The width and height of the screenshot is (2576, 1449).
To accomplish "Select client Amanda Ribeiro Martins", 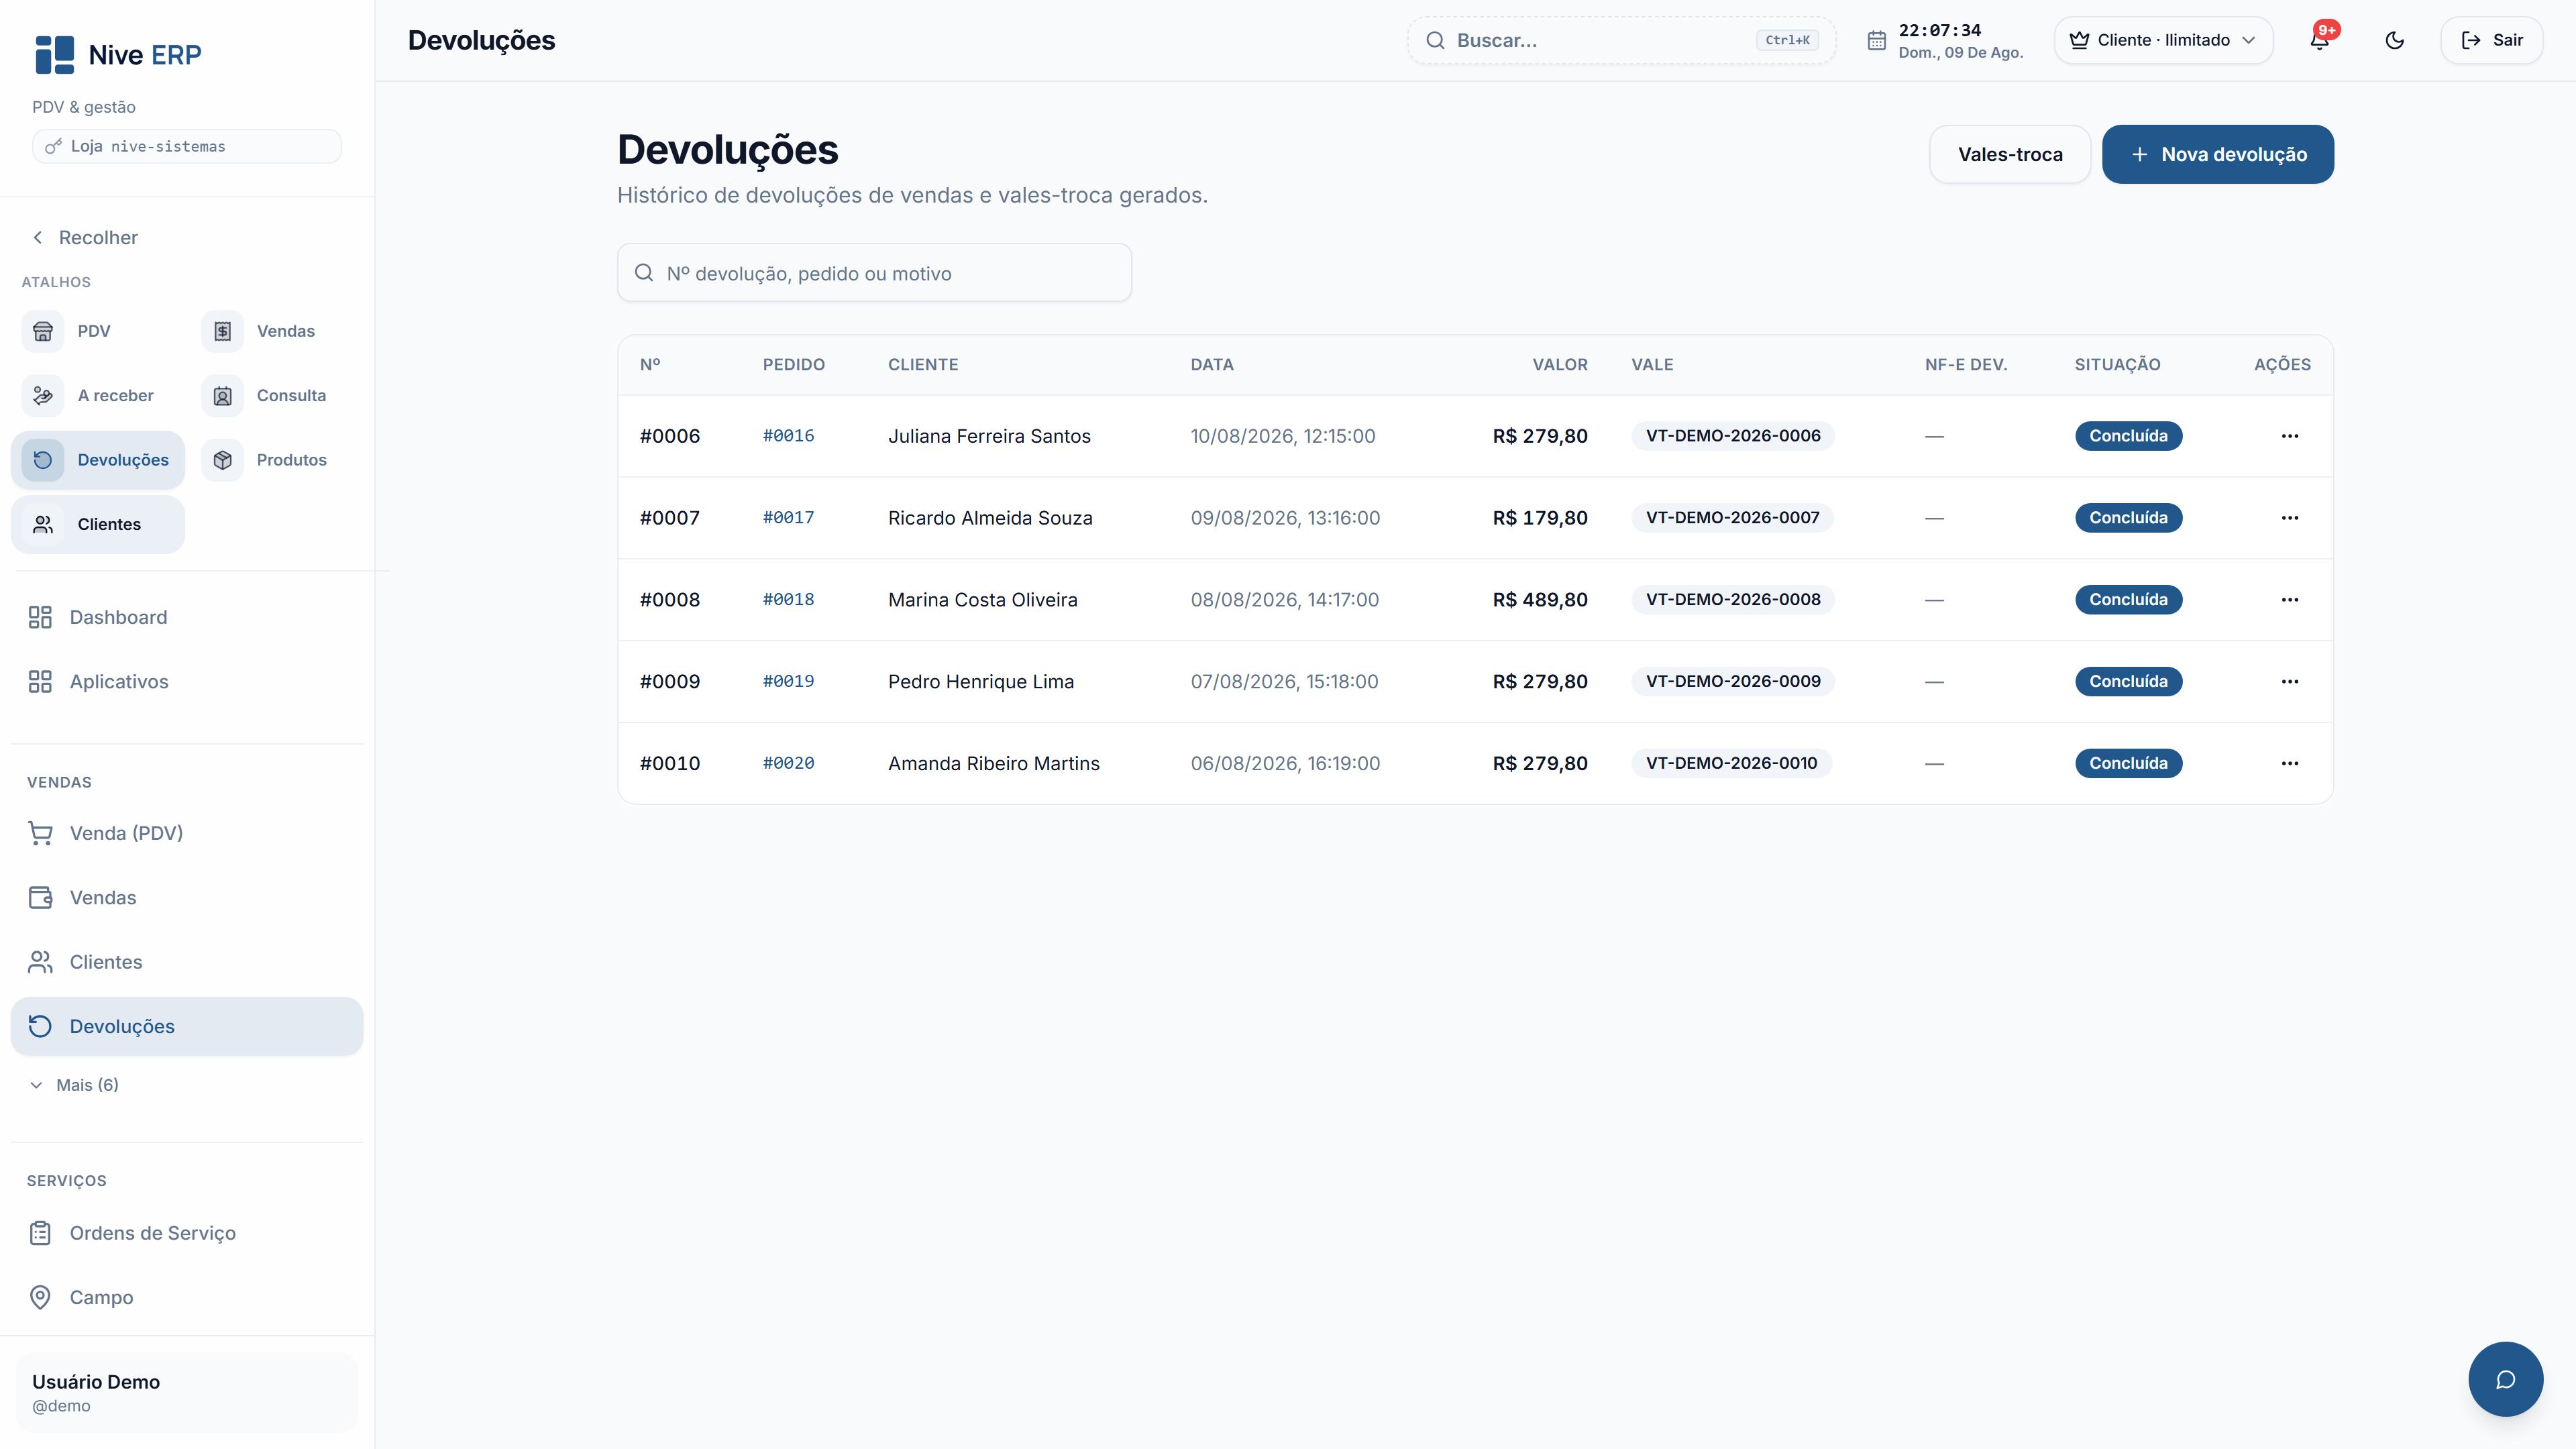I will [x=994, y=763].
